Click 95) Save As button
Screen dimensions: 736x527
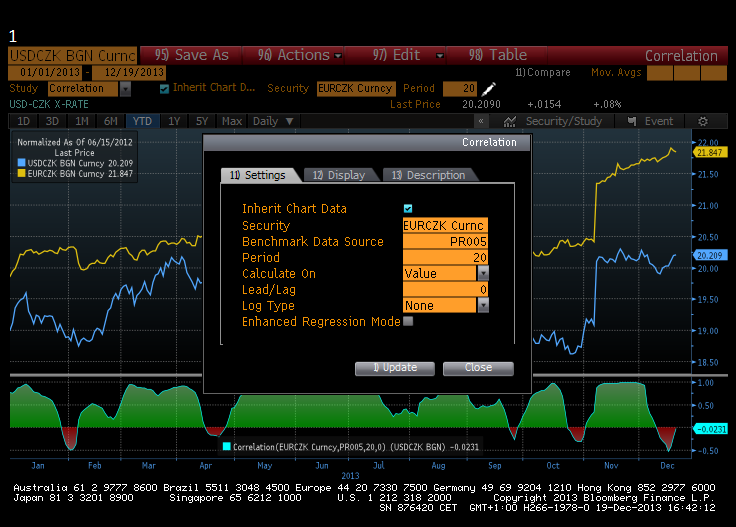pyautogui.click(x=192, y=55)
